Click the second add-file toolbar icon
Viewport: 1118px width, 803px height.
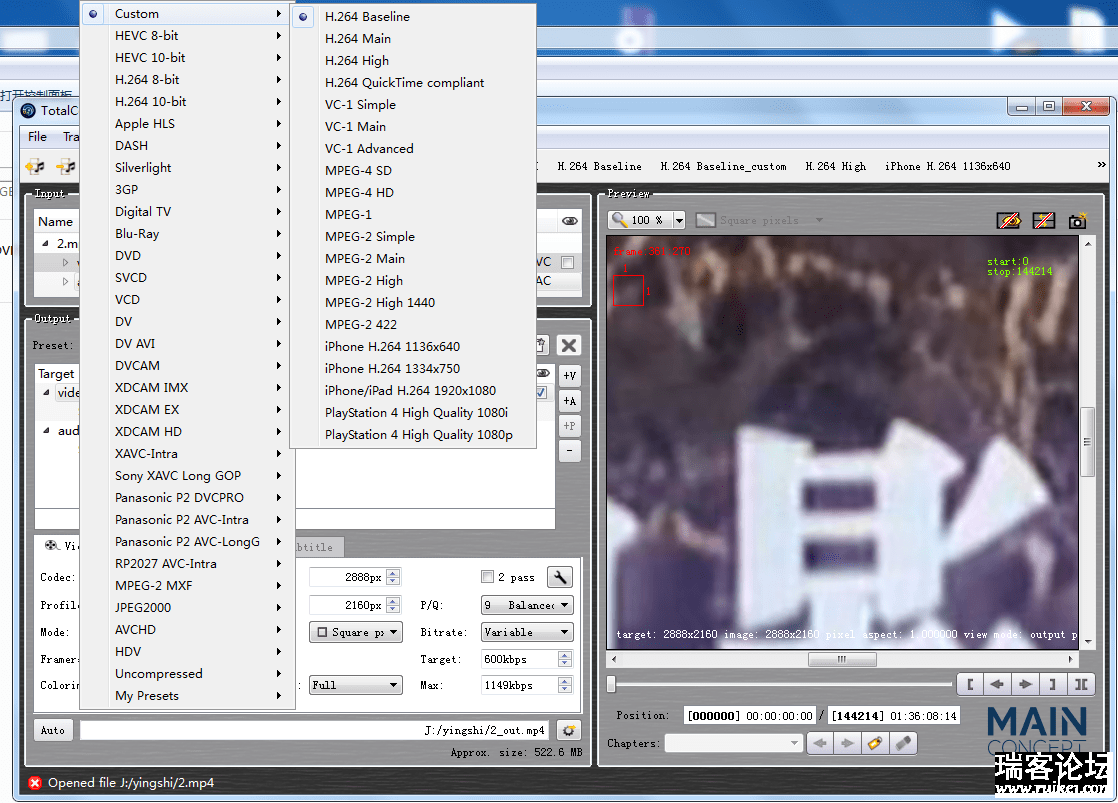(x=66, y=166)
